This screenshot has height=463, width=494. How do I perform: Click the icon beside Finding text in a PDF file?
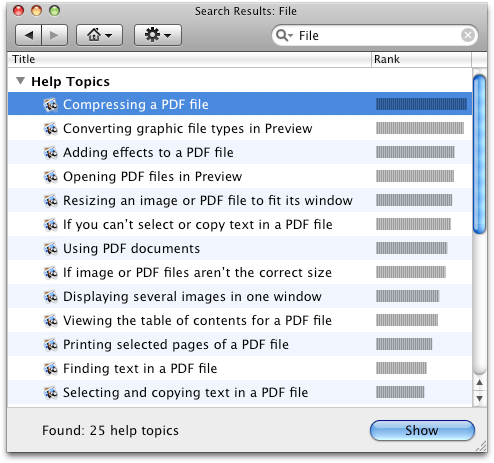click(51, 369)
